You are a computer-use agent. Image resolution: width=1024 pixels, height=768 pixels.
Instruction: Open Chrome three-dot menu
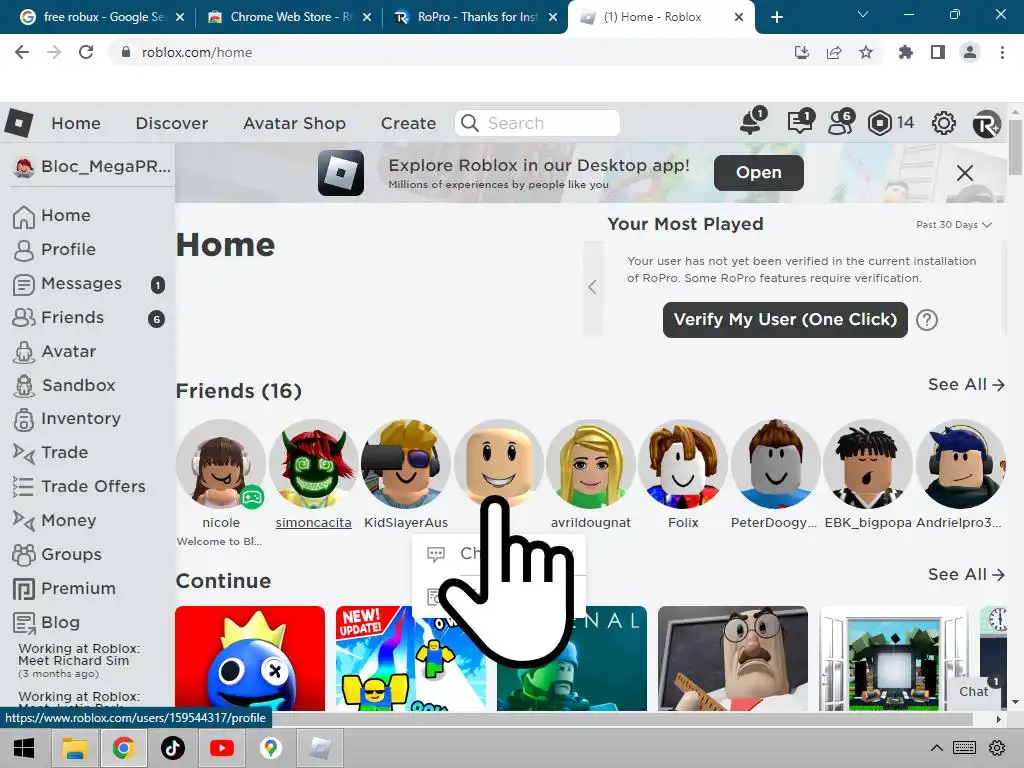point(1002,52)
